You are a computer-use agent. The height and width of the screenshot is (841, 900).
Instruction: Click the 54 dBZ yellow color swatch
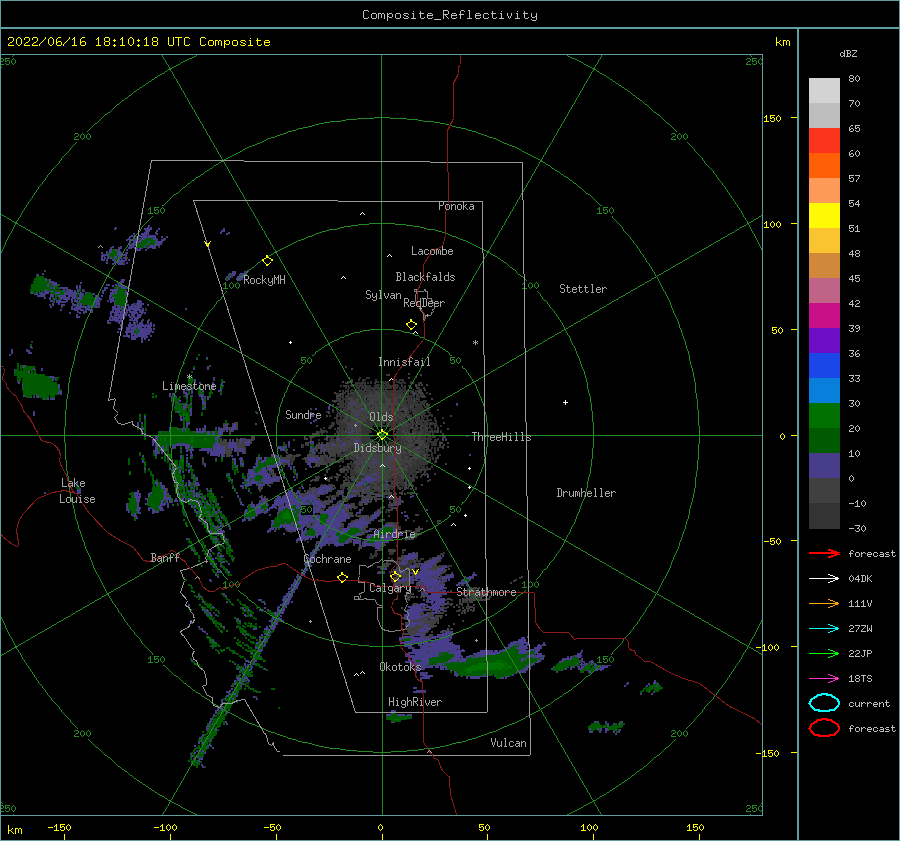coord(824,215)
